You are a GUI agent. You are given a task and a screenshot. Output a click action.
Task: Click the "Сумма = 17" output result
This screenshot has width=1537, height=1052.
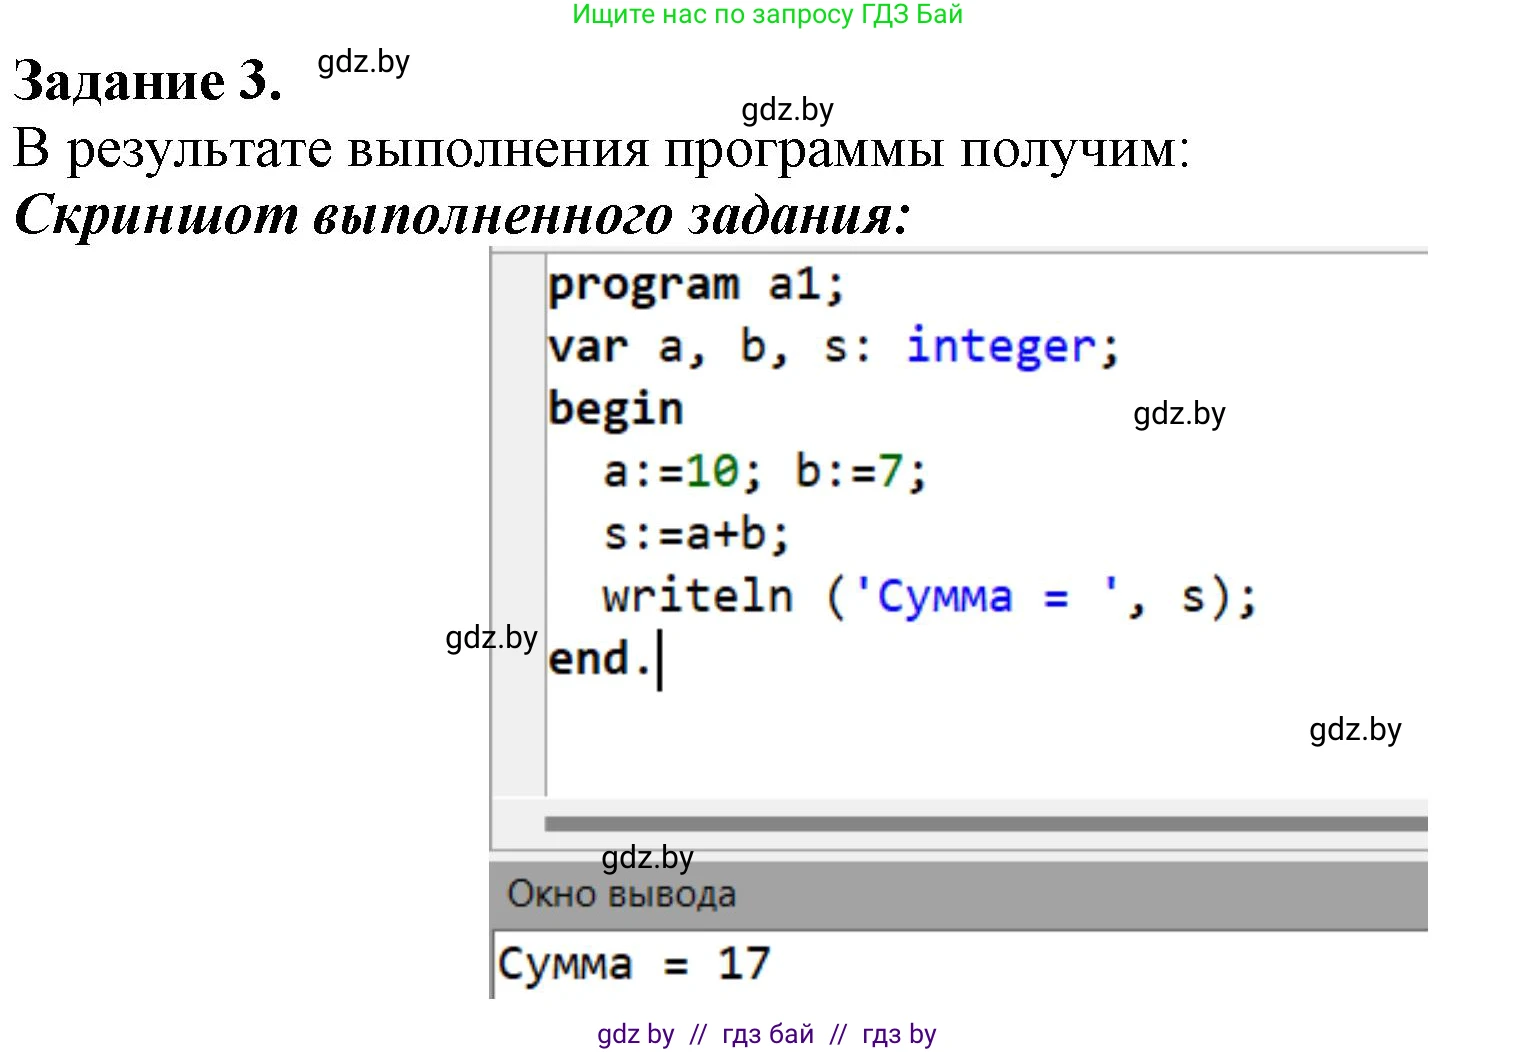click(x=634, y=964)
